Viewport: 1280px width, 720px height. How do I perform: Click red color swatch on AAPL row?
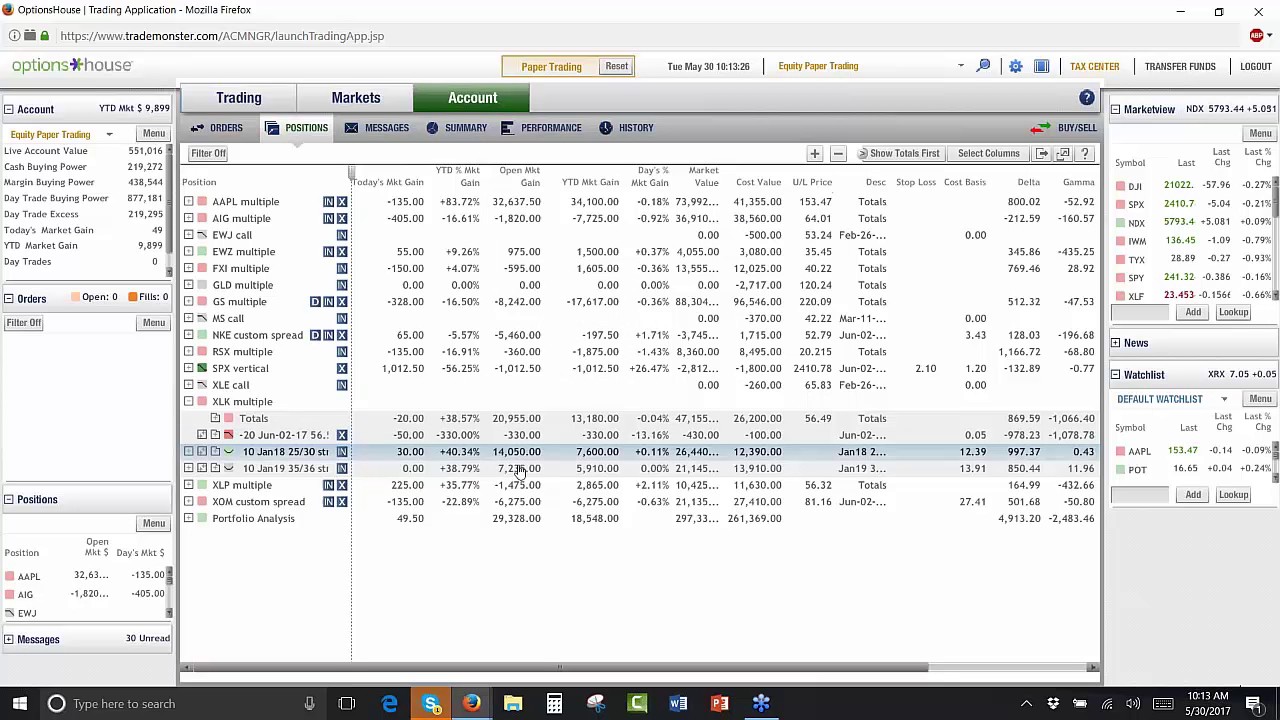coord(202,202)
